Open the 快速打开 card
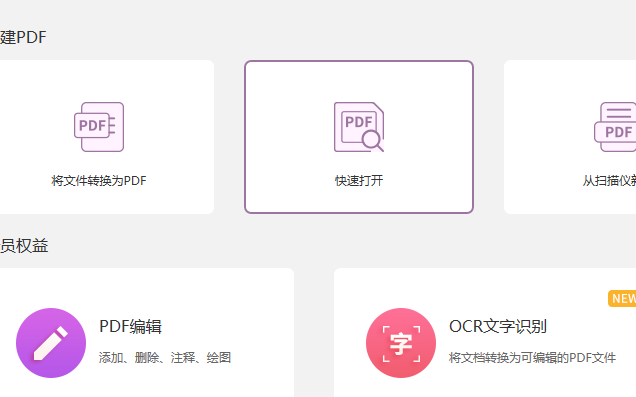 coord(359,137)
